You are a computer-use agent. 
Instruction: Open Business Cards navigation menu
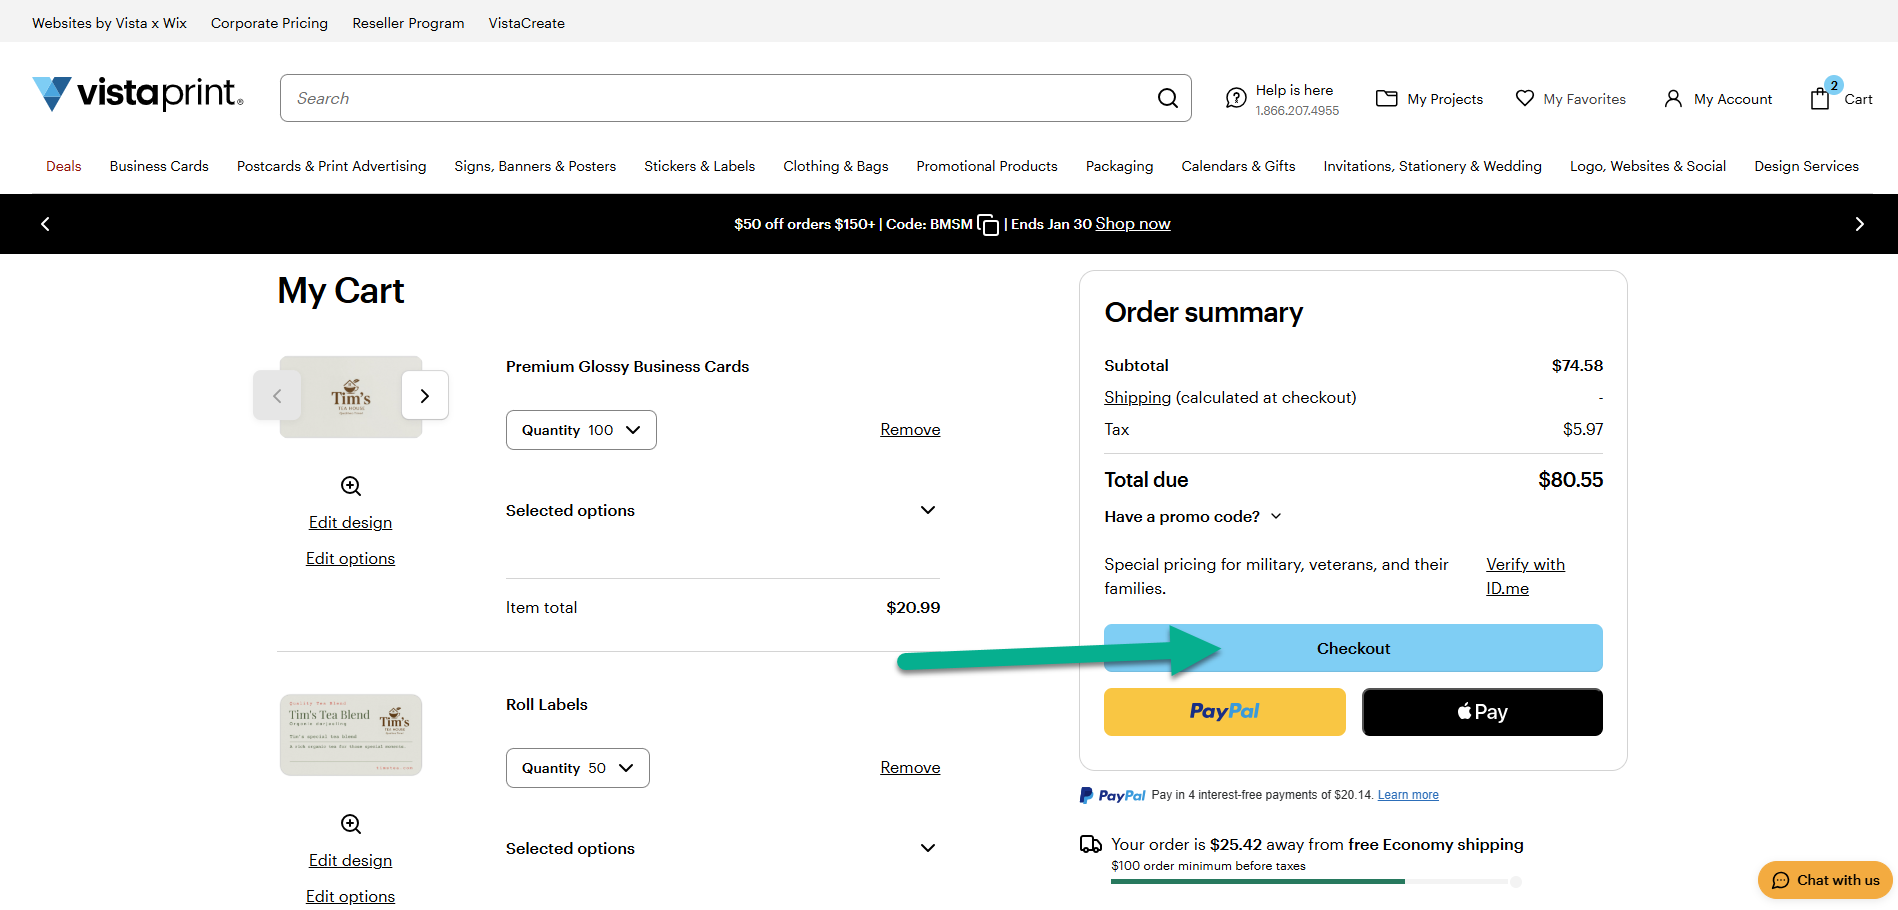(x=159, y=166)
